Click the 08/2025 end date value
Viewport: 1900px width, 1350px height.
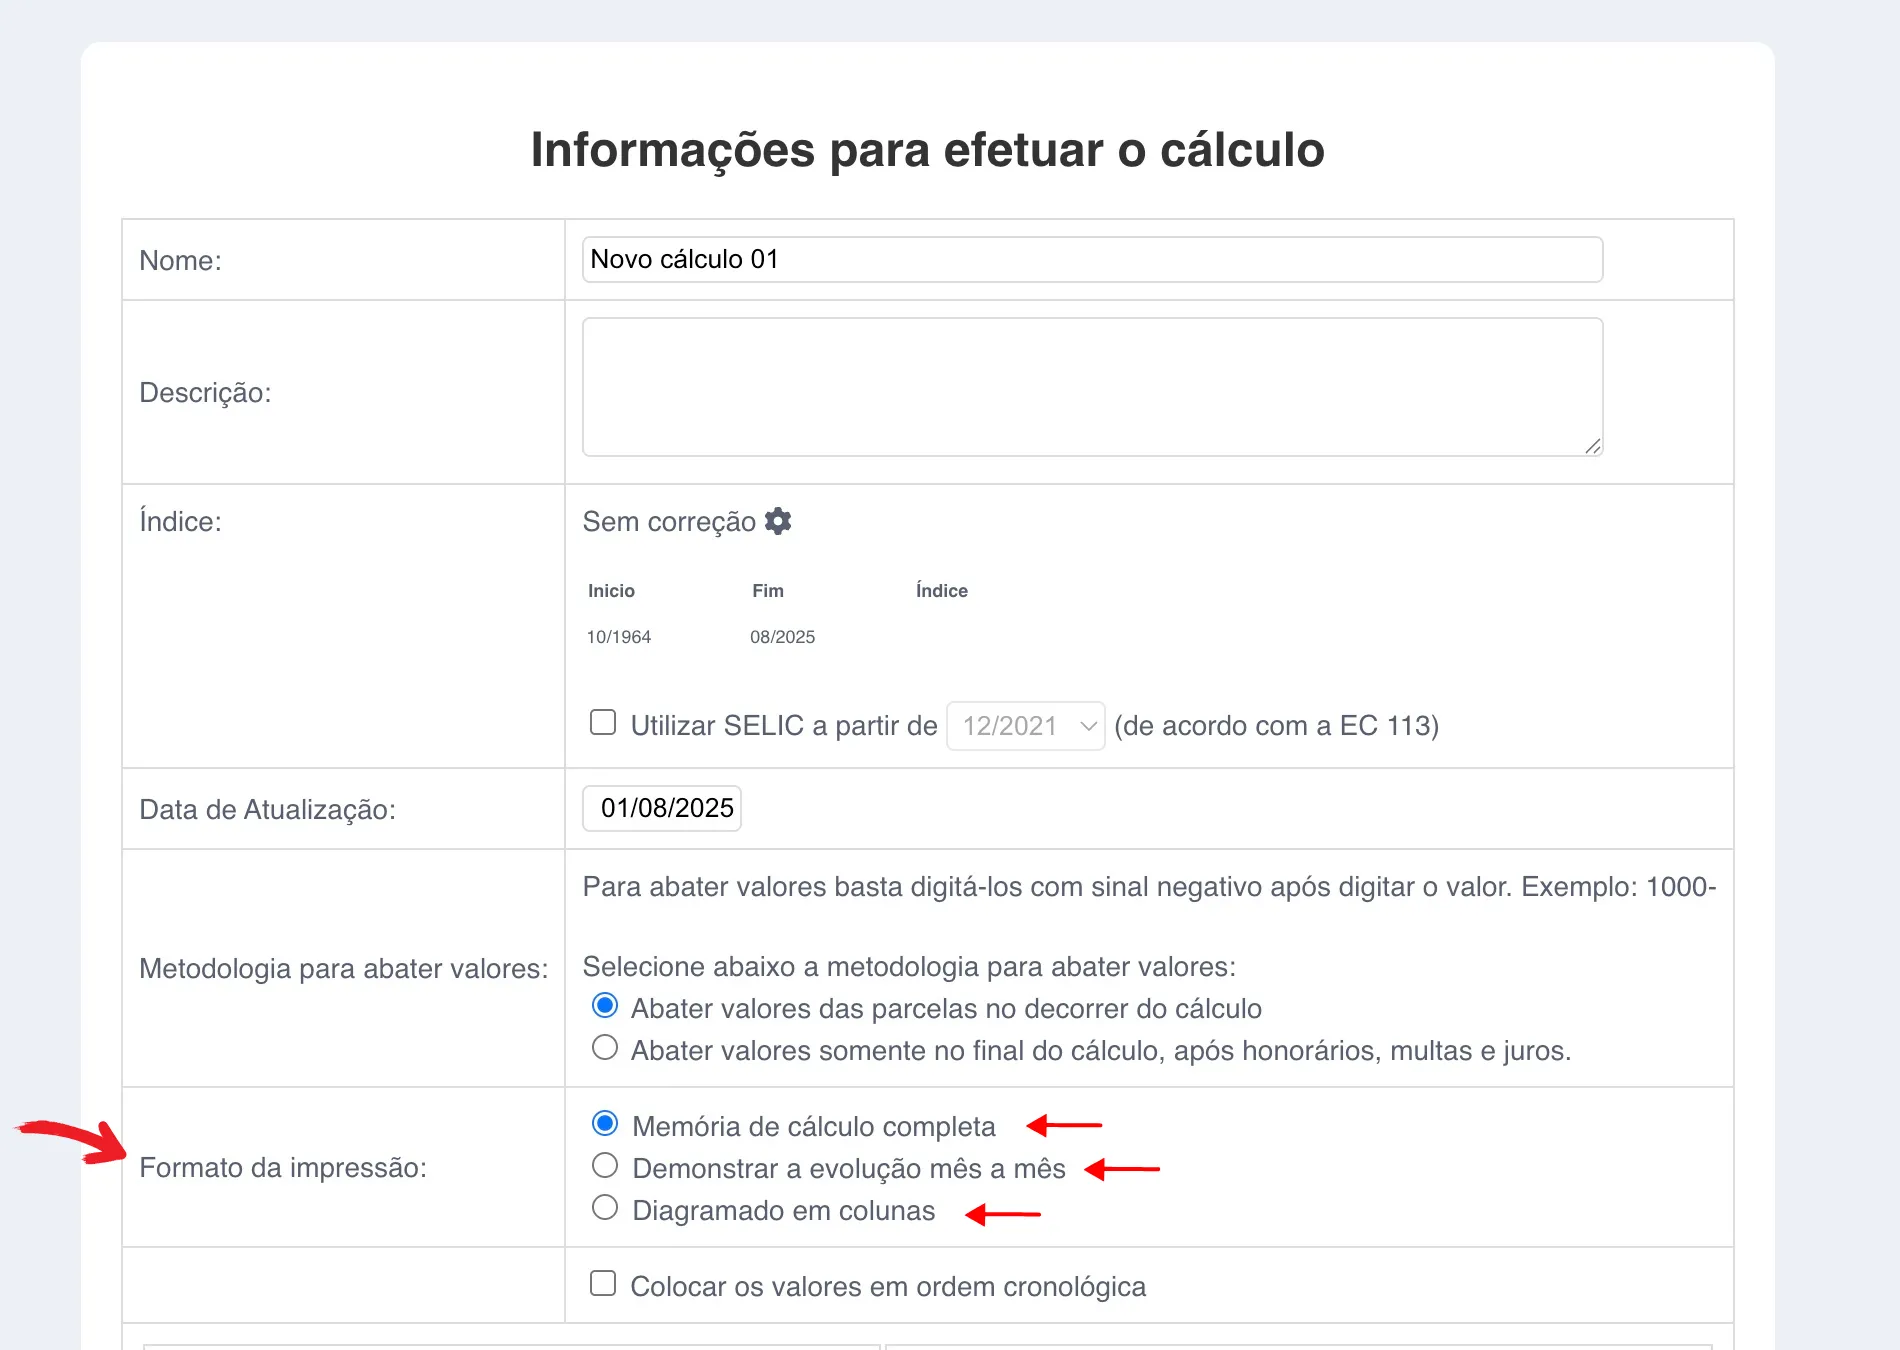pyautogui.click(x=782, y=637)
